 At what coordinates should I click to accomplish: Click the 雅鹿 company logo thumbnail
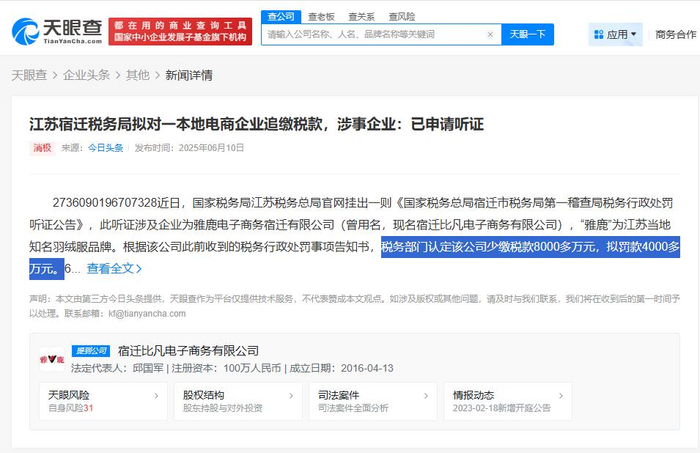52,359
